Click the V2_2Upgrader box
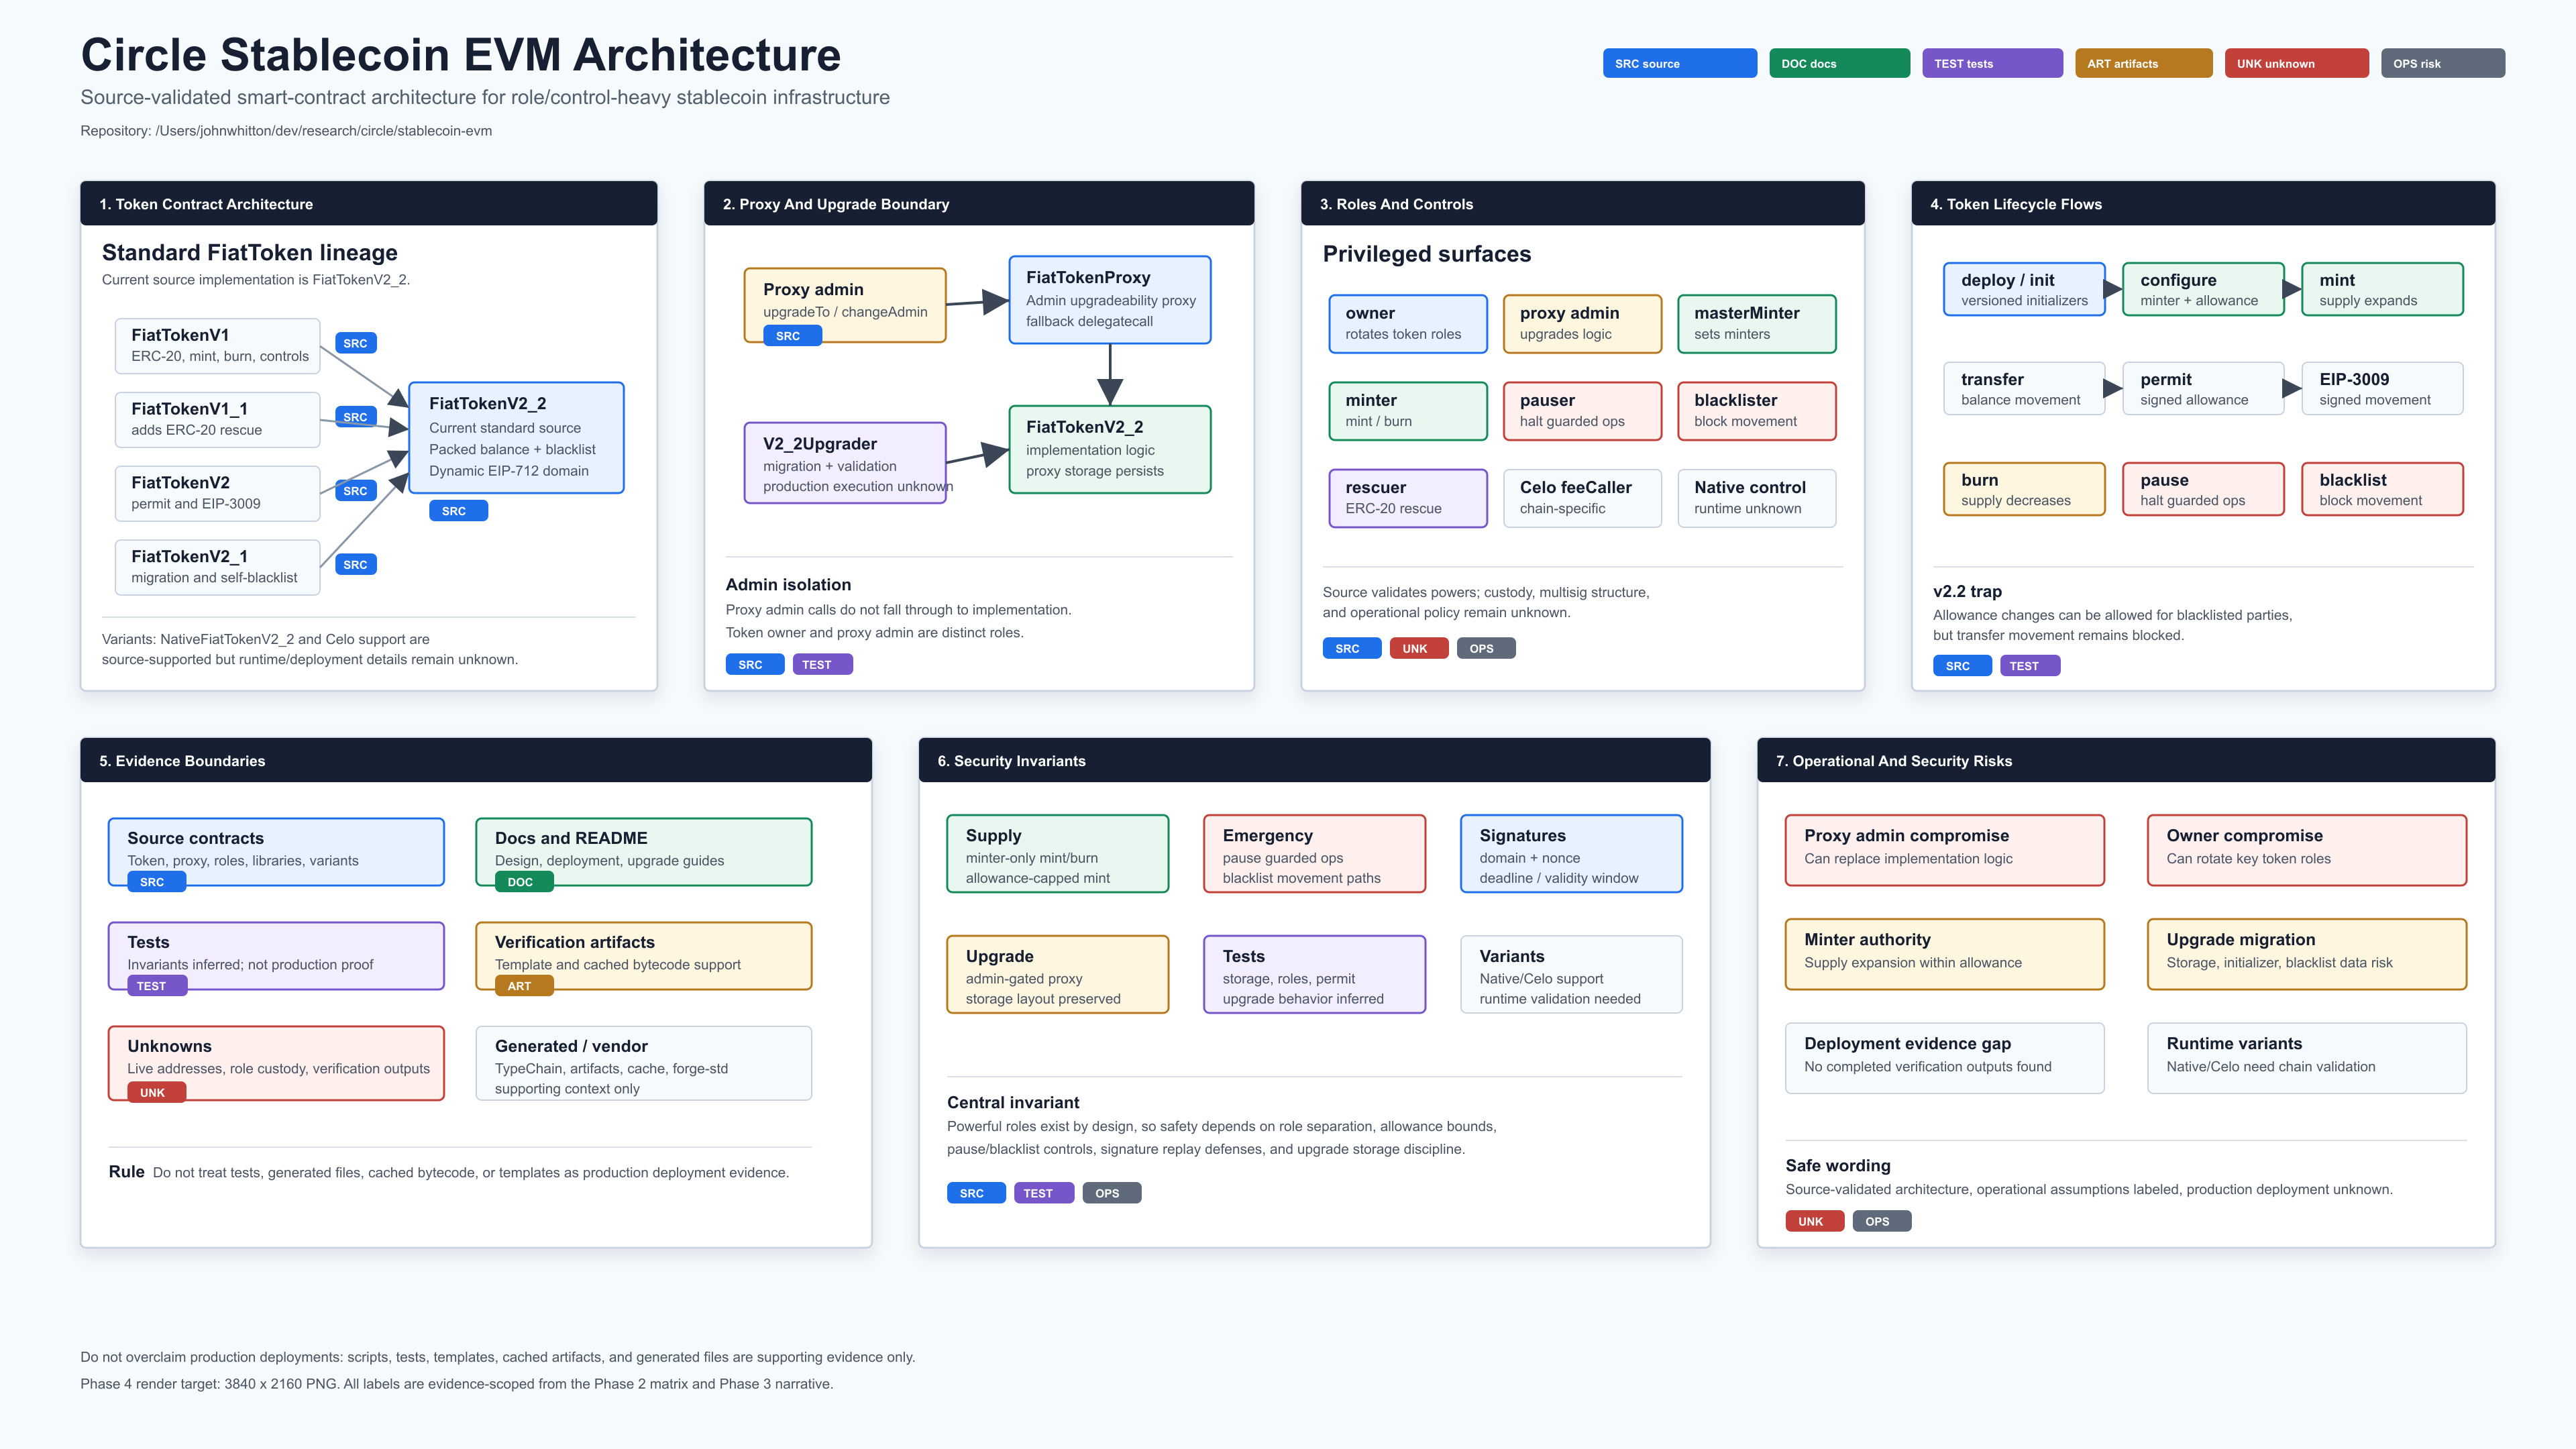2576x1449 pixels. (845, 463)
